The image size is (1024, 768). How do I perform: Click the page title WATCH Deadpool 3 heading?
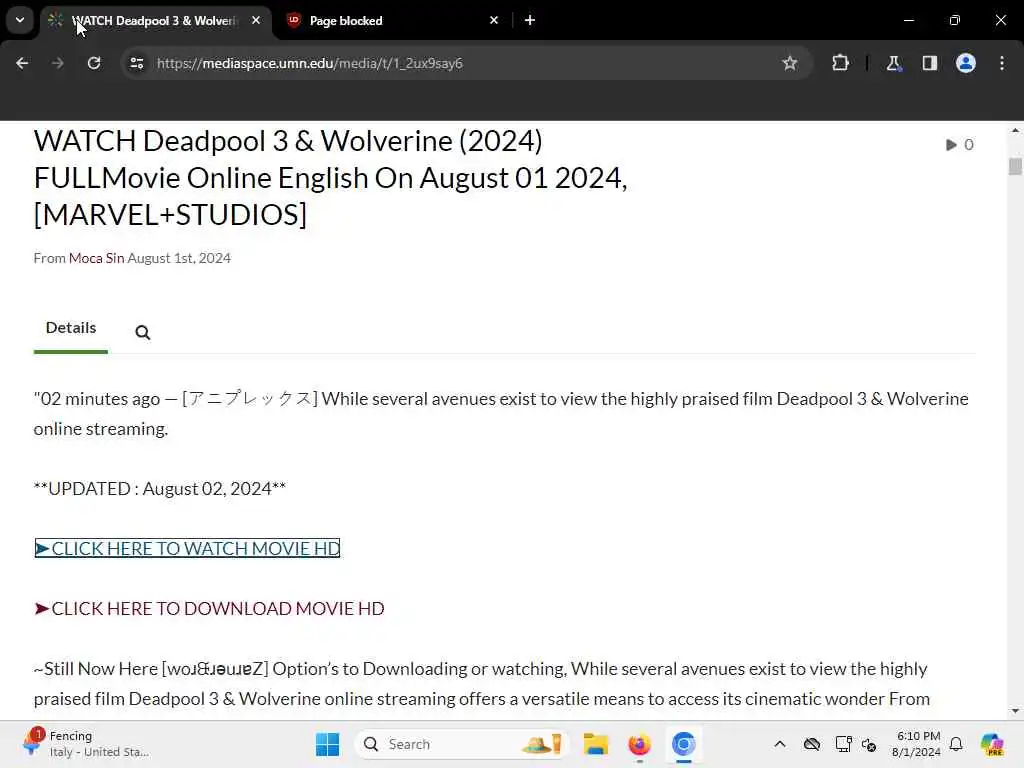pyautogui.click(x=330, y=178)
